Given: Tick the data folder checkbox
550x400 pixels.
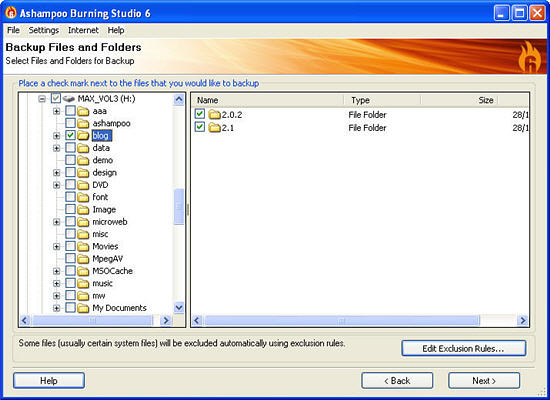Looking at the screenshot, I should pyautogui.click(x=71, y=148).
